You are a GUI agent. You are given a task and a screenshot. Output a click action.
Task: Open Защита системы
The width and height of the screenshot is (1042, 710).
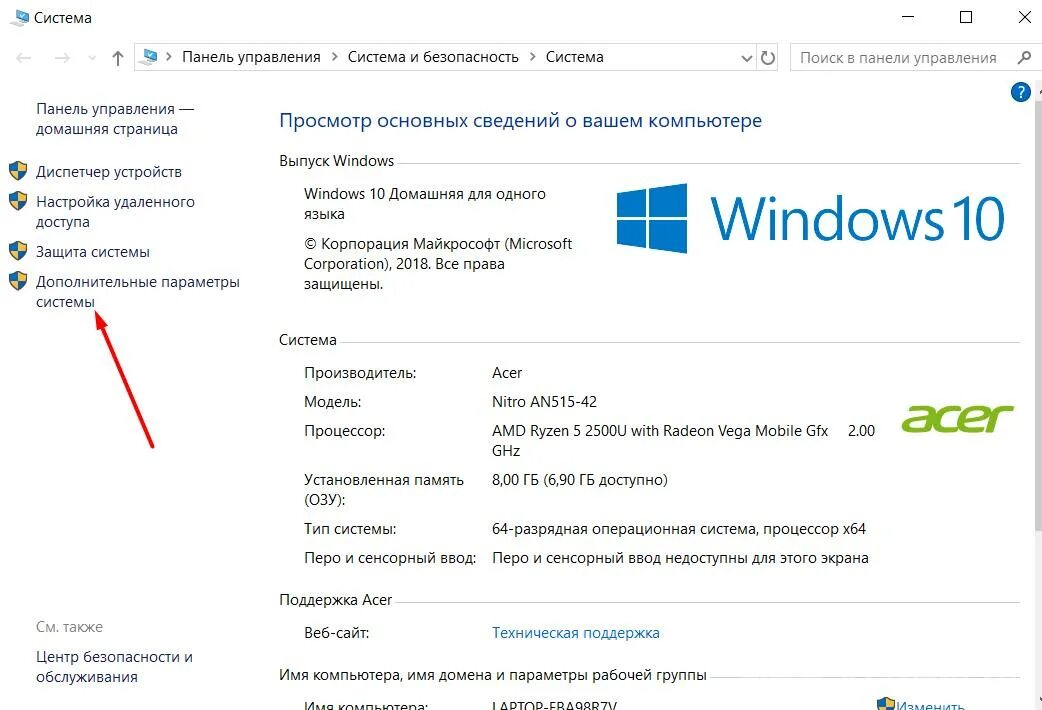click(x=92, y=252)
